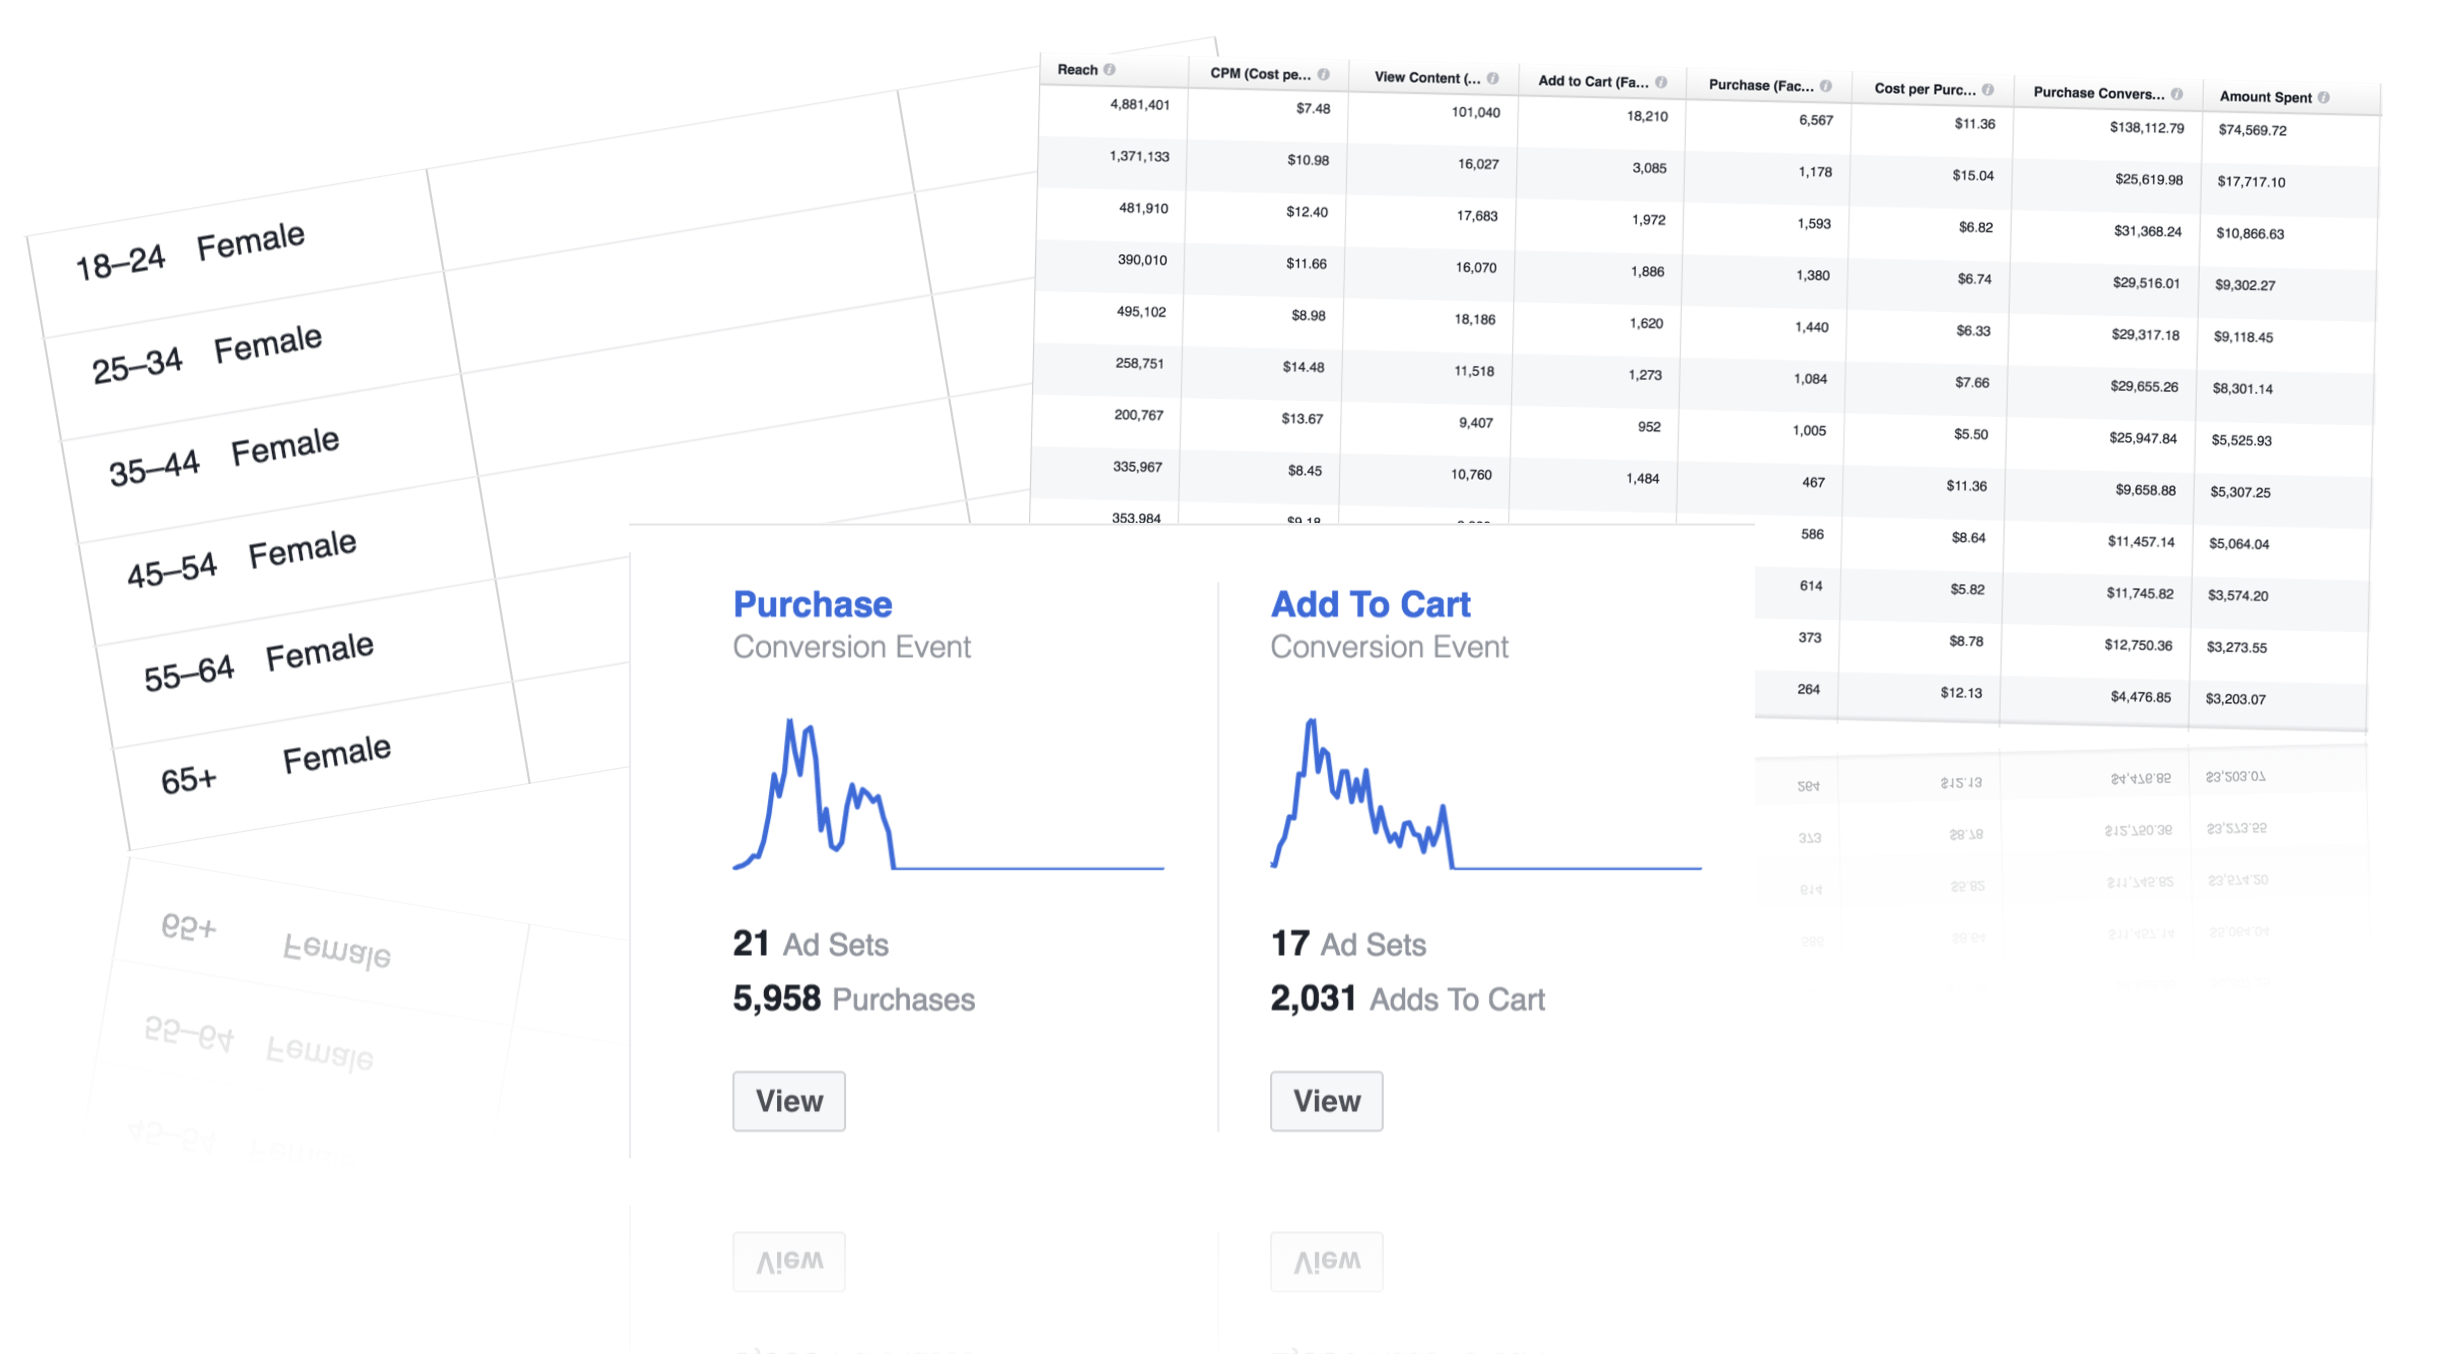The height and width of the screenshot is (1354, 2458).
Task: Click the Add to Cart header info icon
Action: [1661, 83]
